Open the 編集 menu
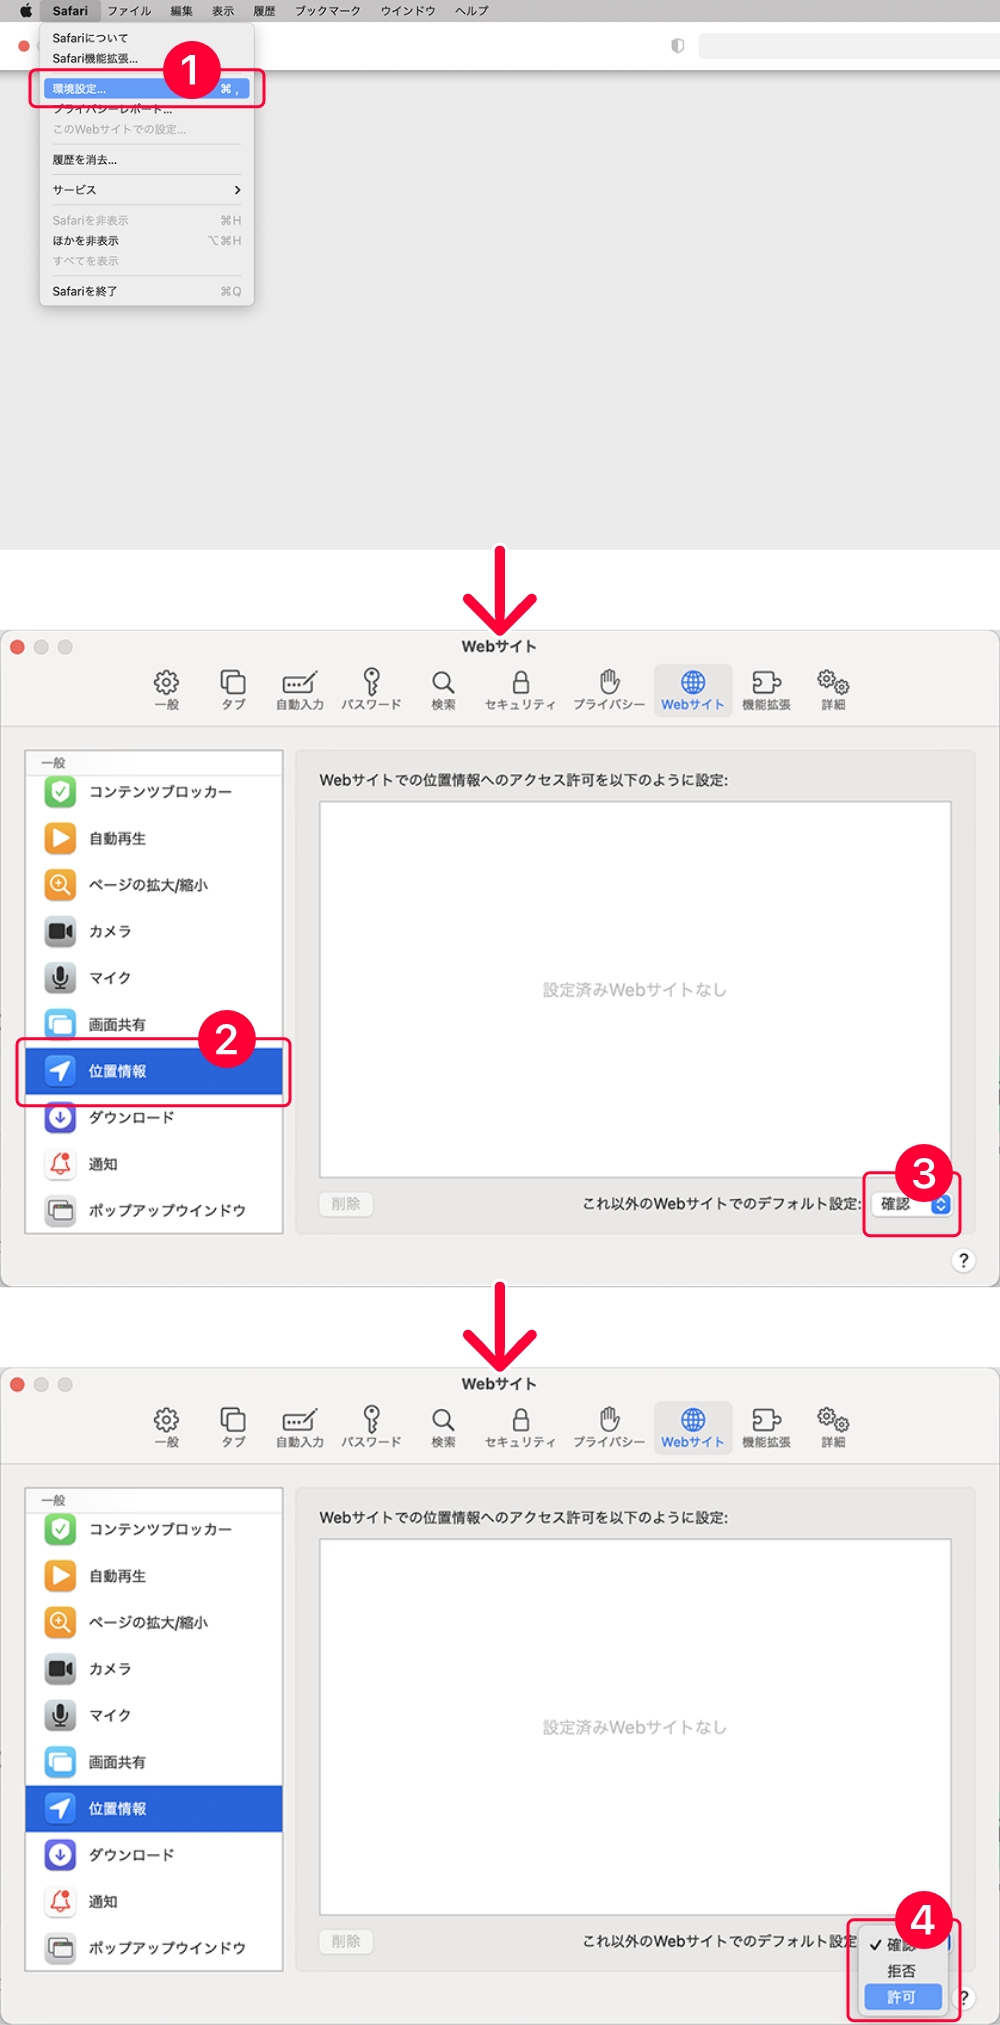1000x2025 pixels. [x=181, y=11]
